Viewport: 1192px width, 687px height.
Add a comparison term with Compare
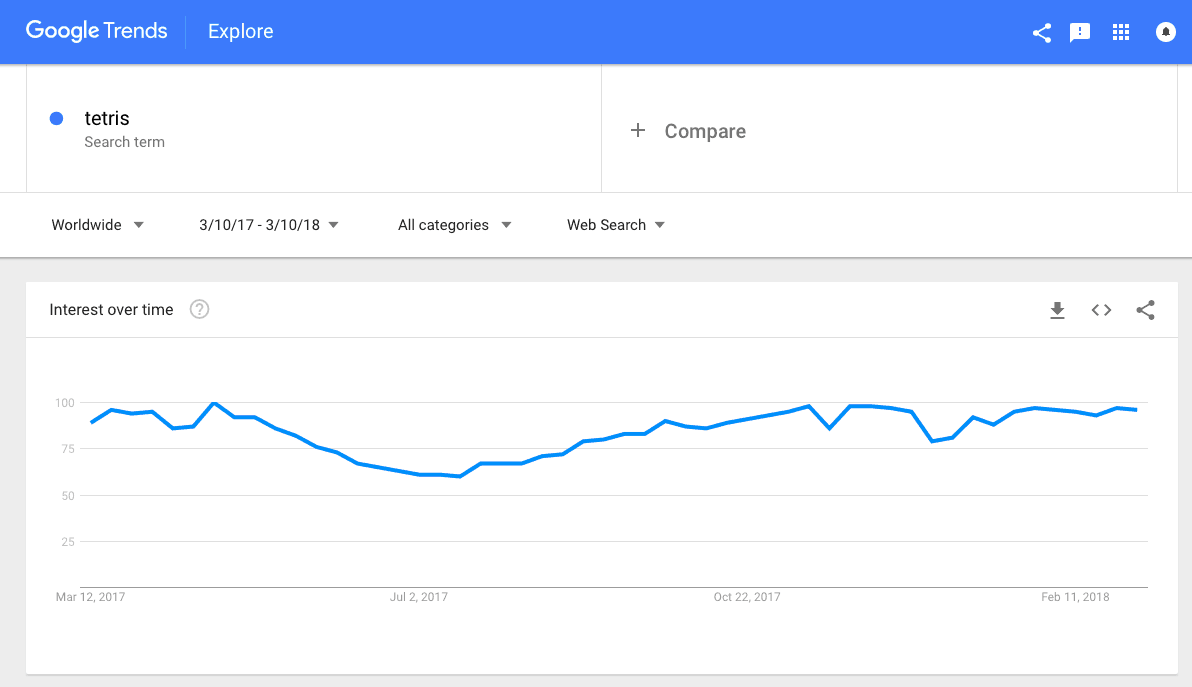coord(688,130)
